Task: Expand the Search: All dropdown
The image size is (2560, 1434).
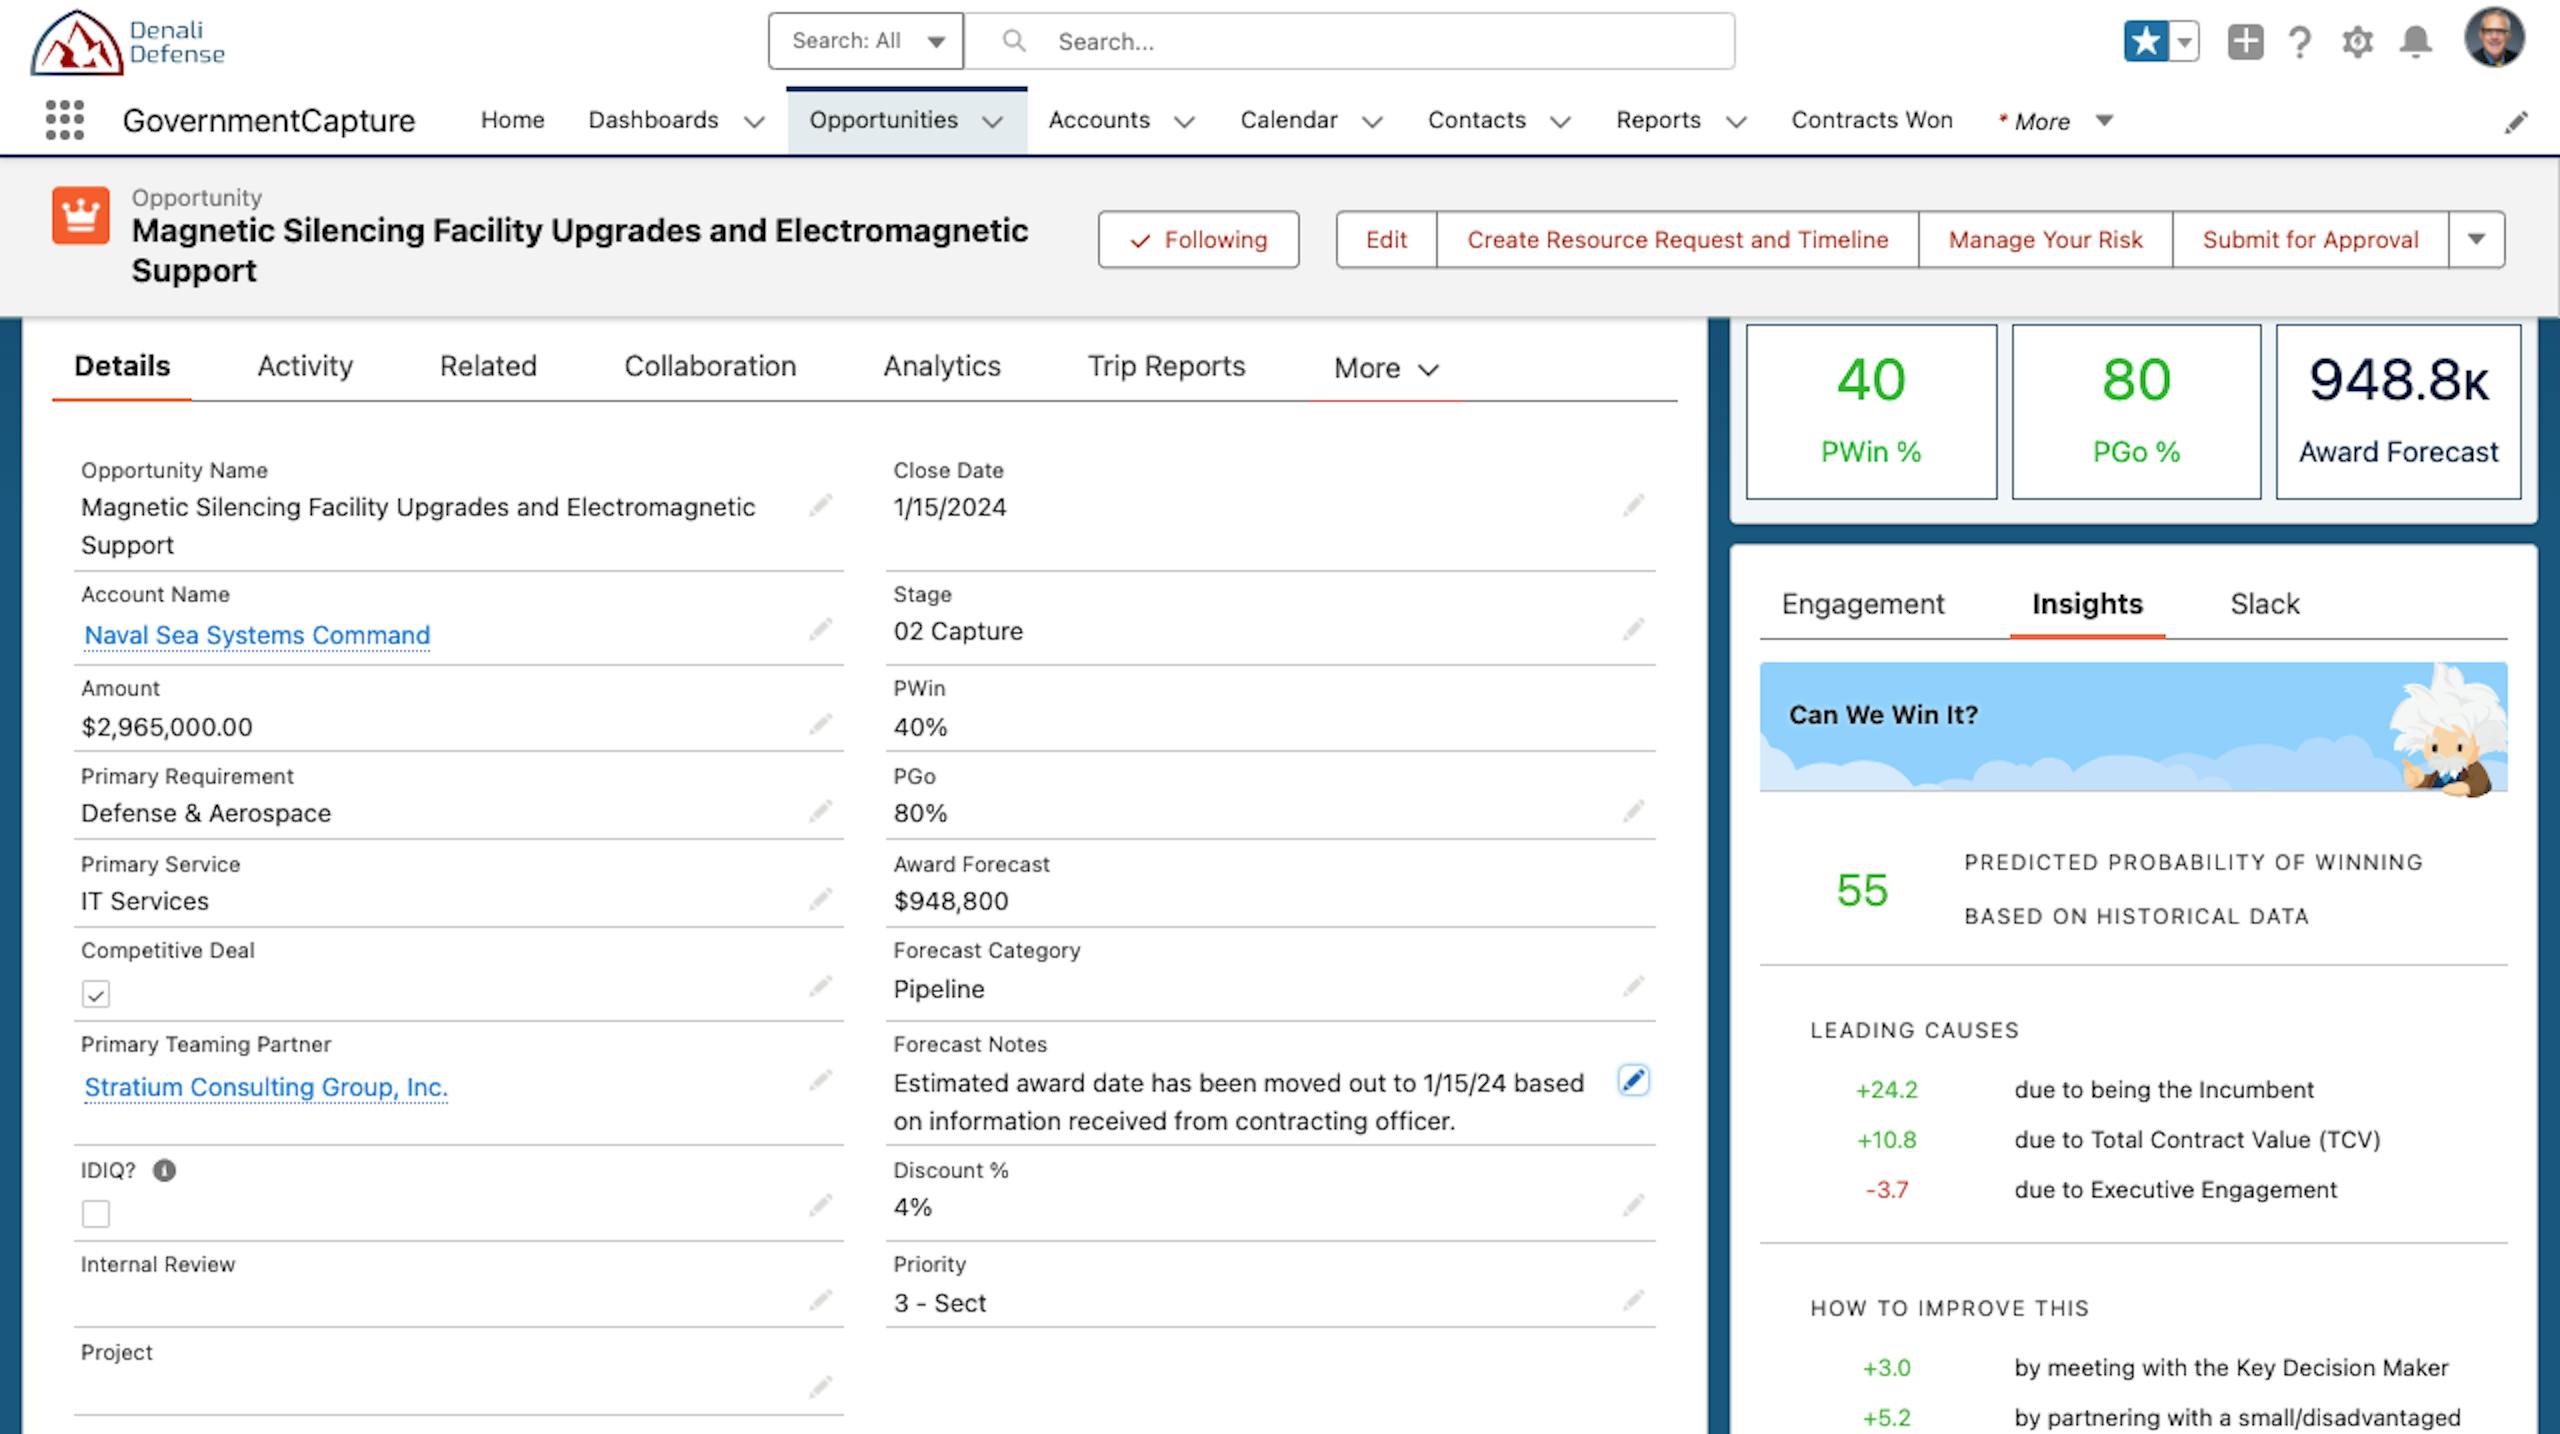Action: tap(866, 41)
